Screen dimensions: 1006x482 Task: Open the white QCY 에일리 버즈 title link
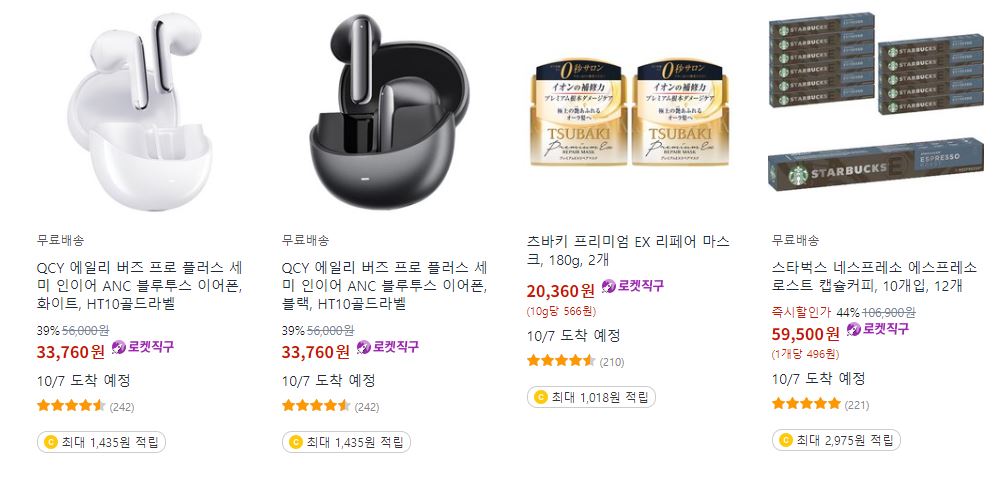140,286
